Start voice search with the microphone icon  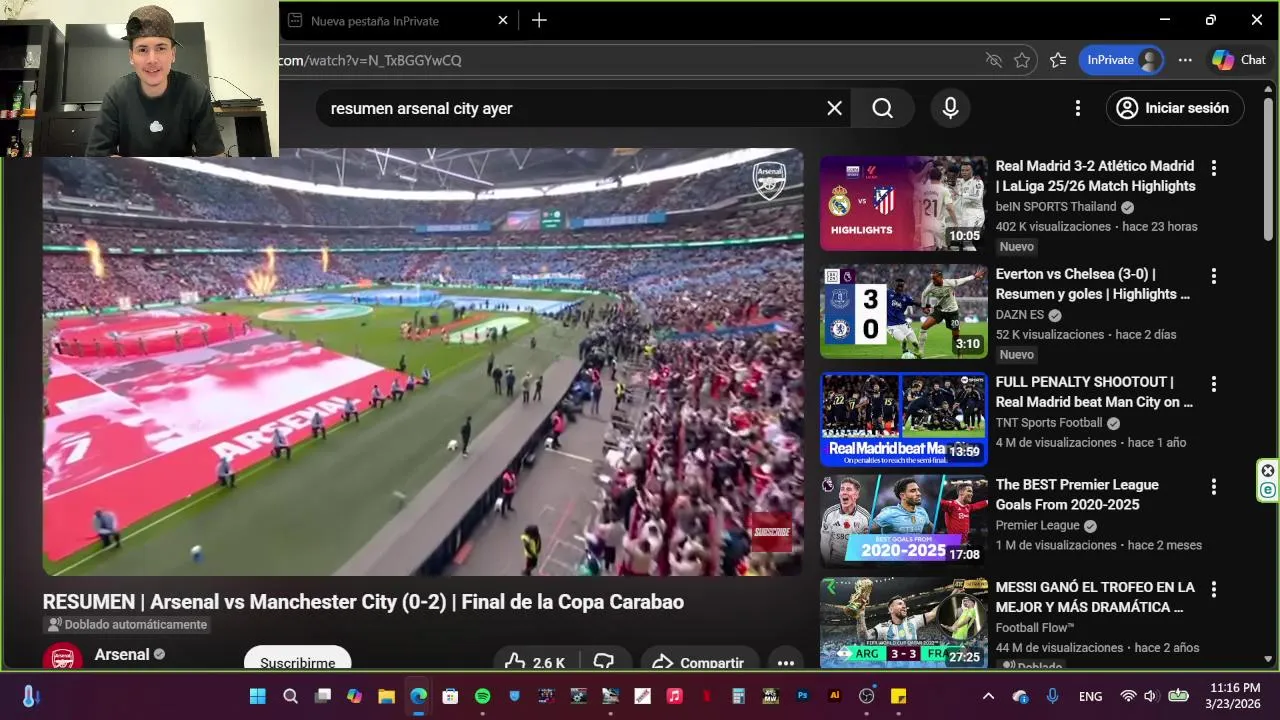click(950, 108)
